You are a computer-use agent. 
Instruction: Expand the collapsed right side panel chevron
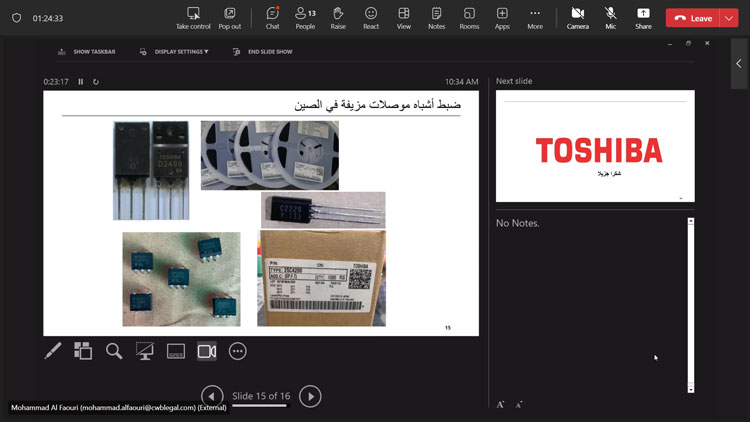[x=739, y=64]
